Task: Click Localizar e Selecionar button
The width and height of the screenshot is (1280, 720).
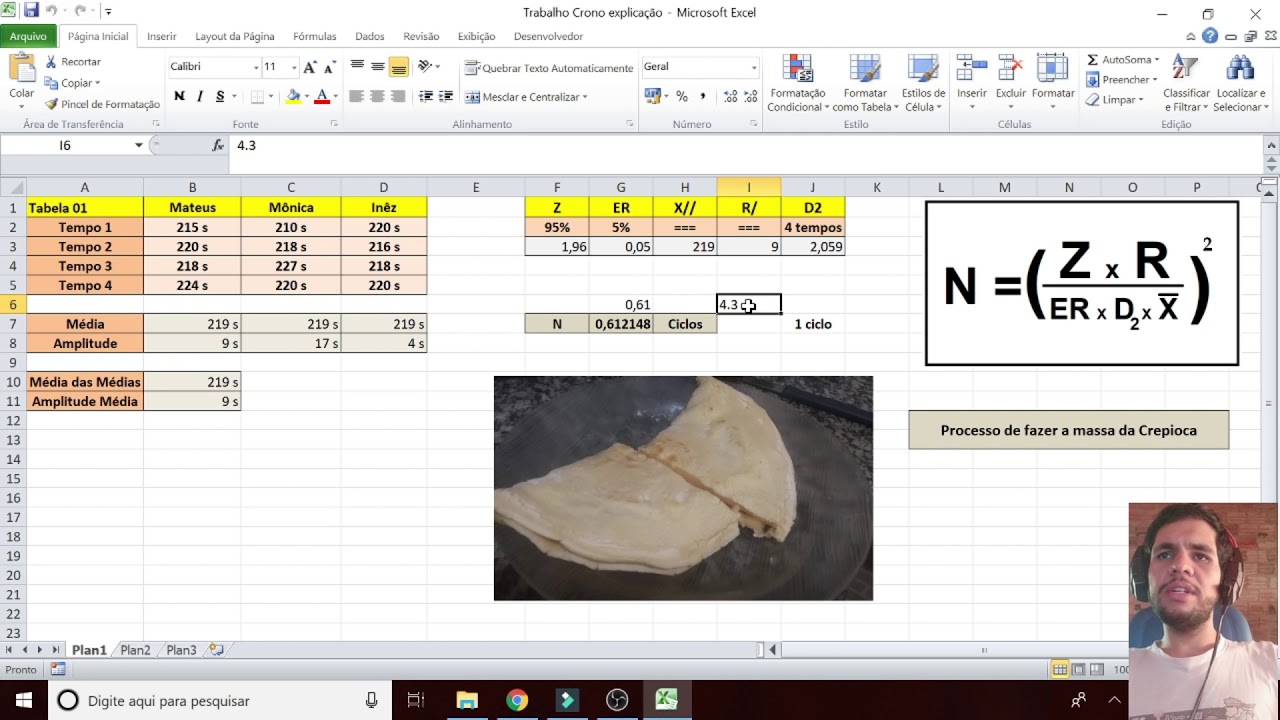Action: pos(1241,83)
